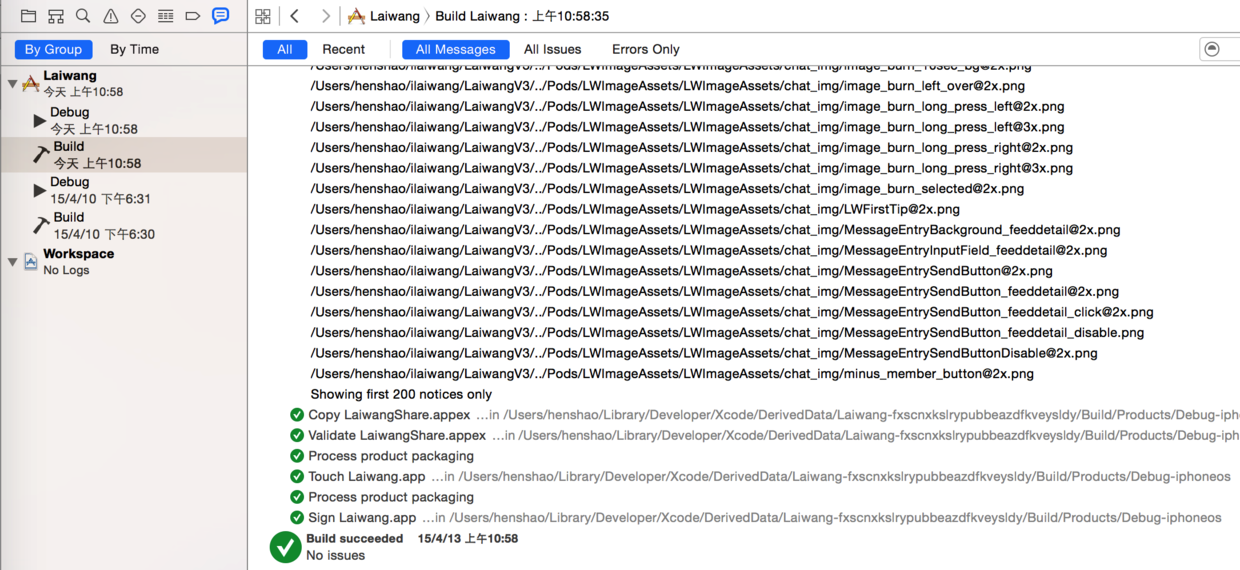Select the image_burn_long_press_left@3x.png line
This screenshot has width=1240, height=570.
tap(687, 127)
